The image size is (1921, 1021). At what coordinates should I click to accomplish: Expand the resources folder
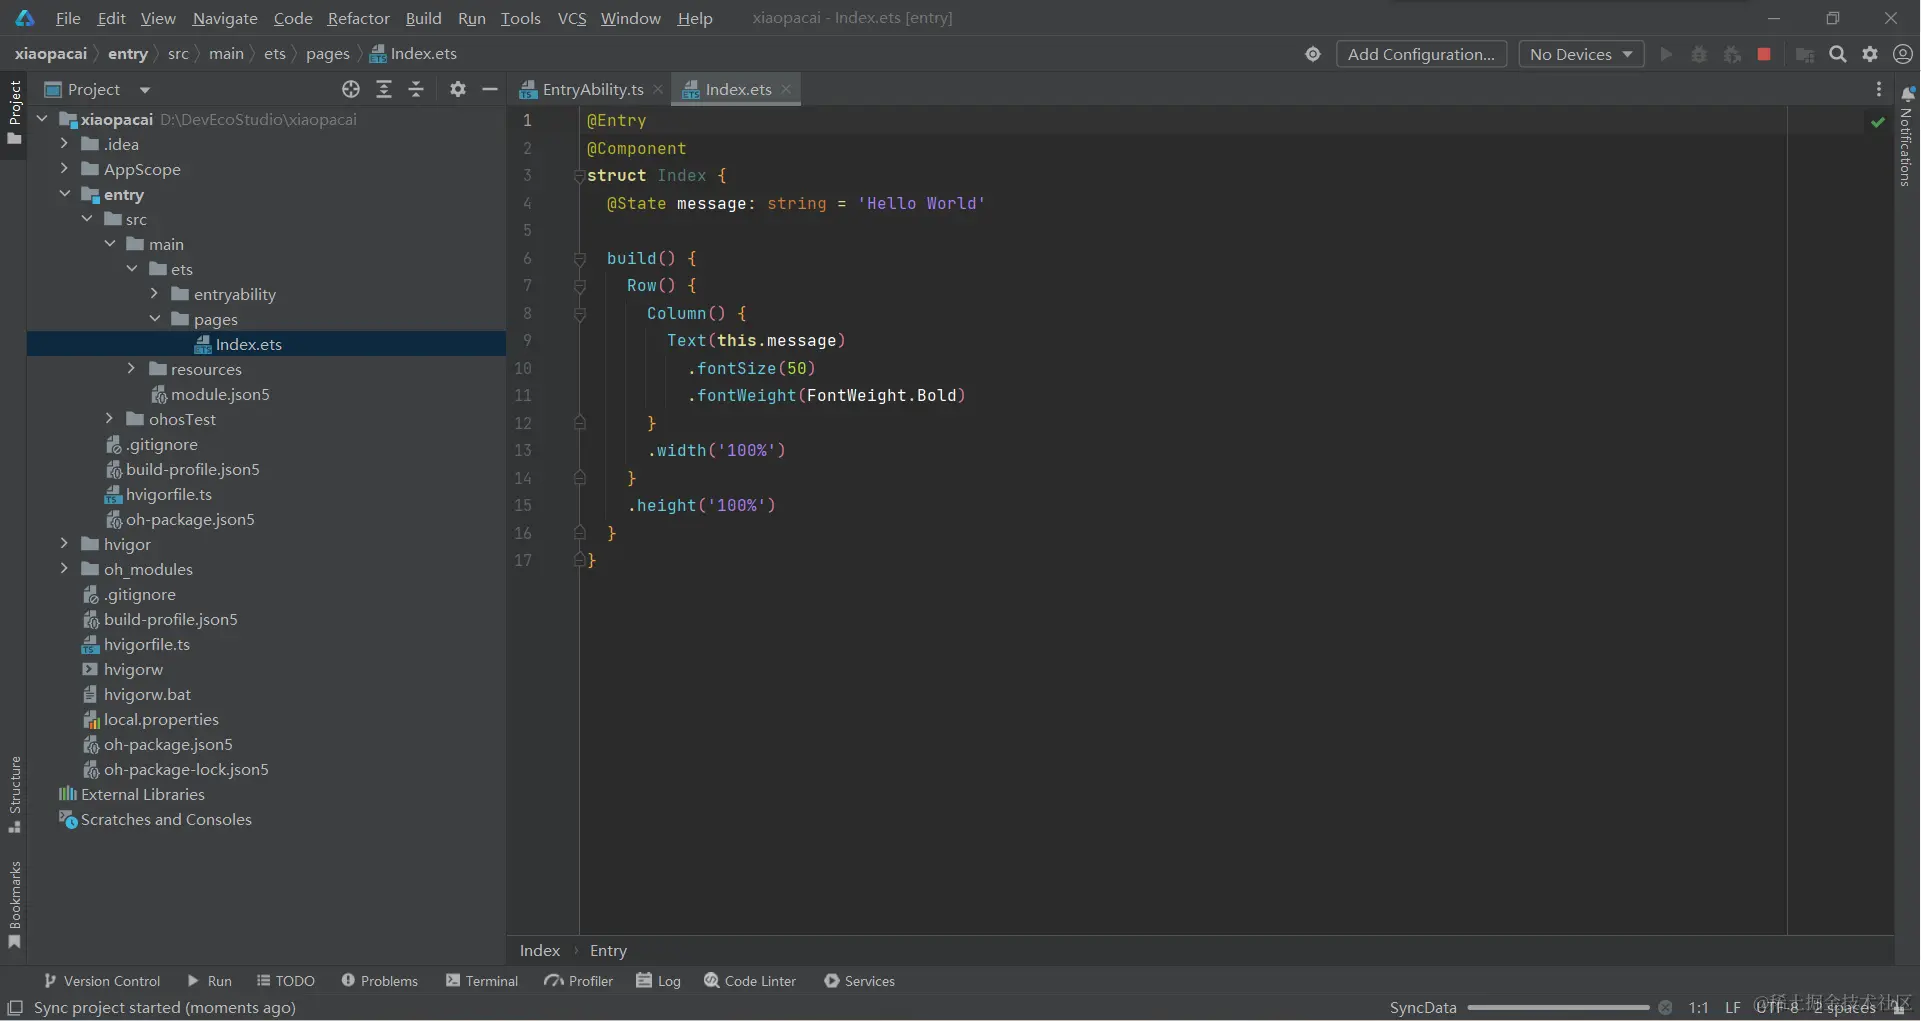tap(131, 369)
